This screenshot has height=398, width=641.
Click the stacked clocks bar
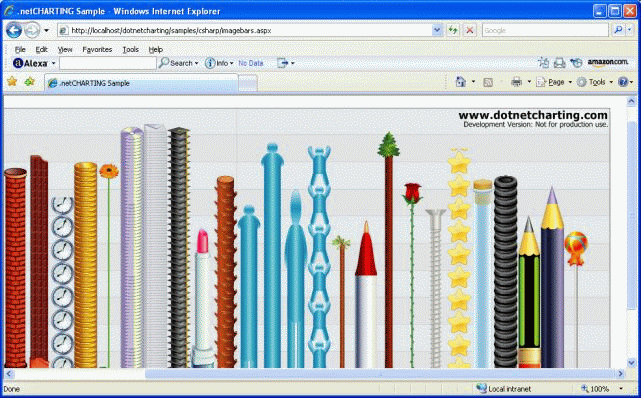(62, 282)
